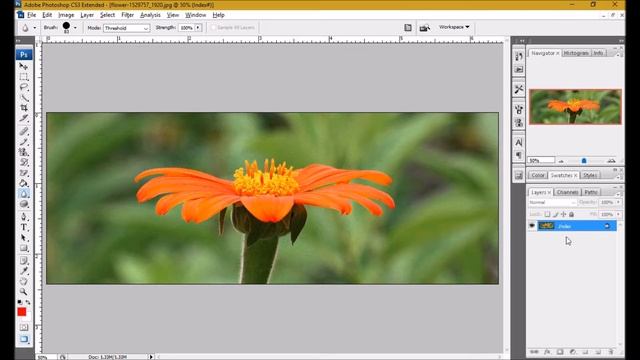This screenshot has width=640, height=360.
Task: Select the Eraser tool
Action: (x=24, y=173)
